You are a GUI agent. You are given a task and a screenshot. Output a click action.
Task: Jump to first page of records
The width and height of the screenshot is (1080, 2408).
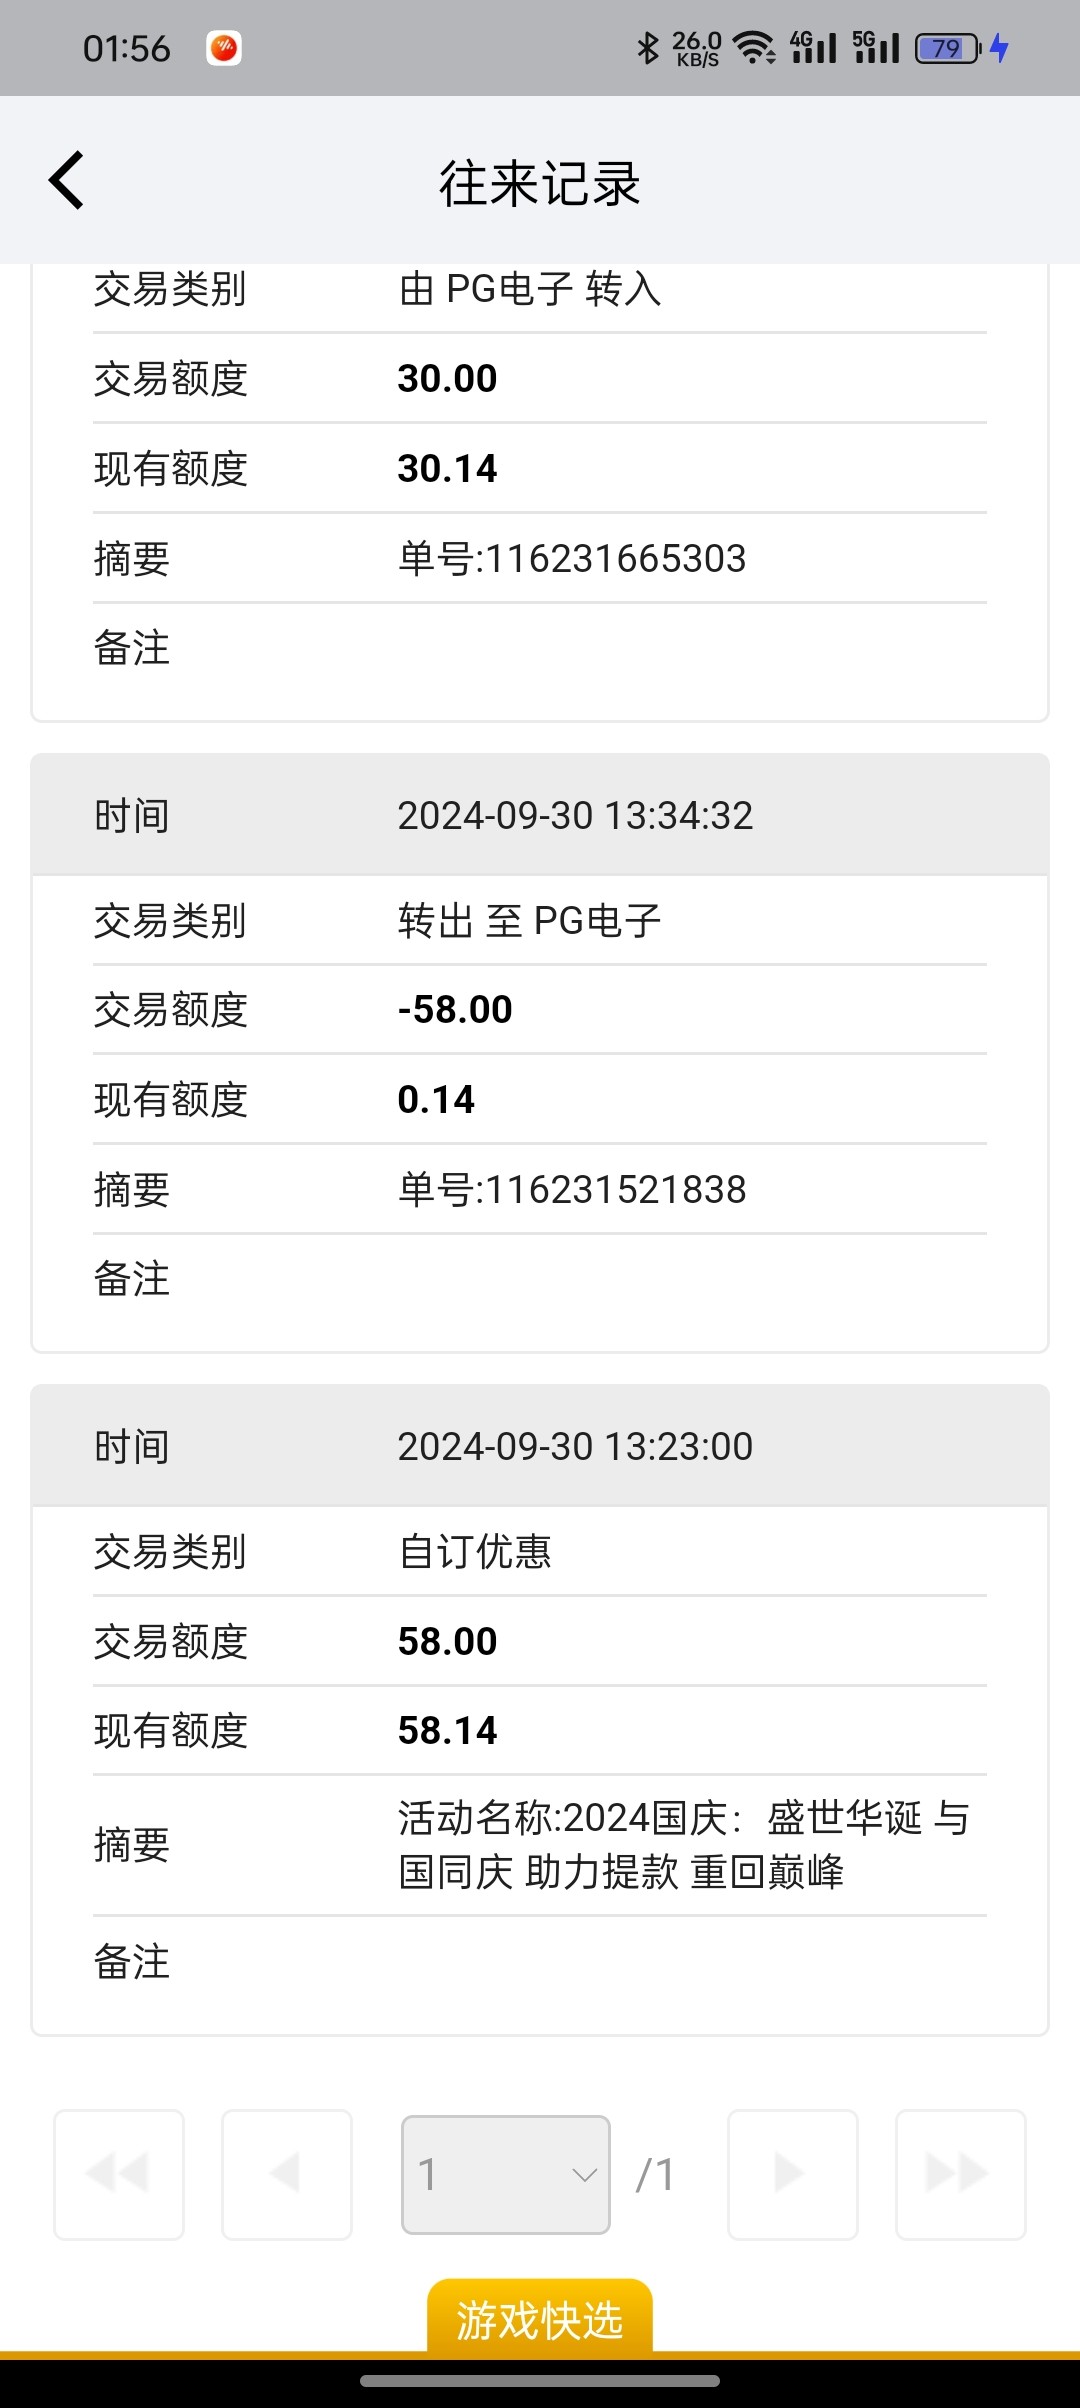pos(119,2174)
